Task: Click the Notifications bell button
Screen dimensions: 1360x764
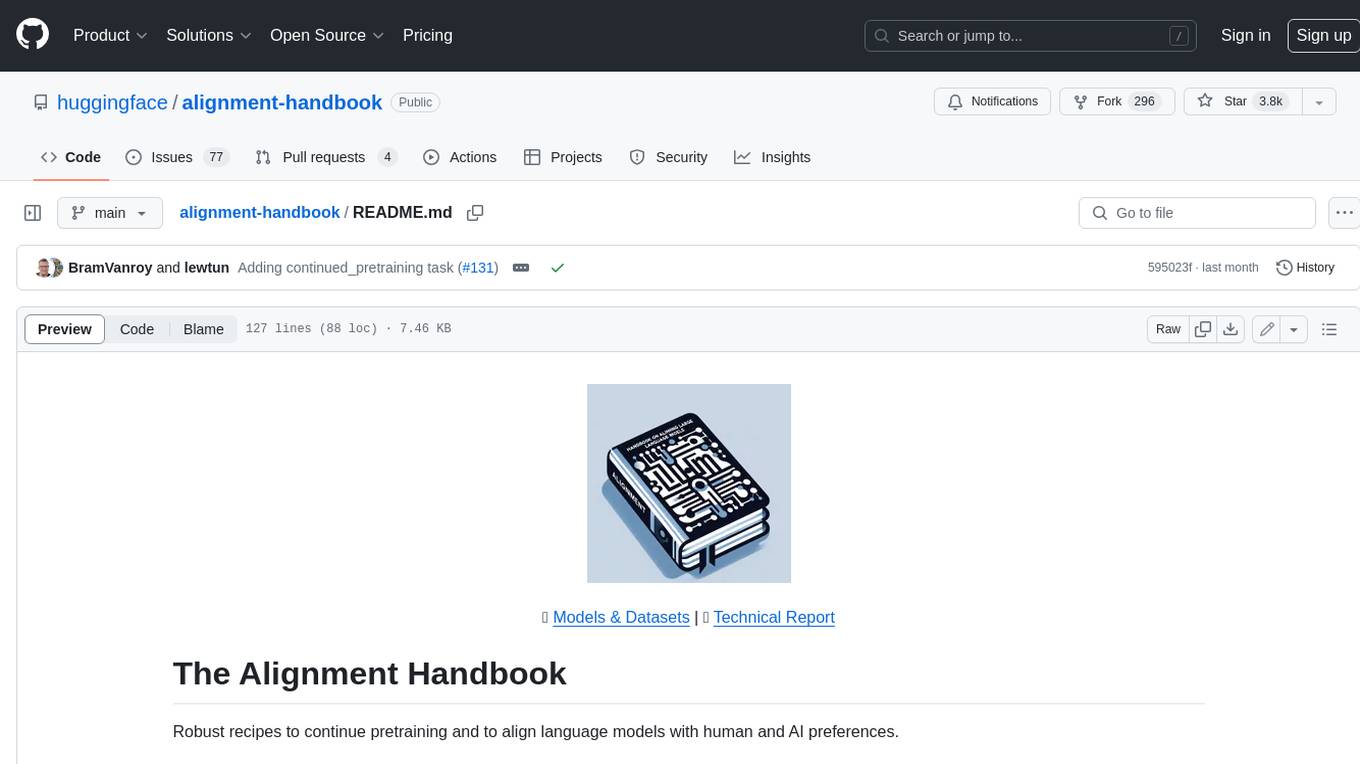Action: [993, 102]
